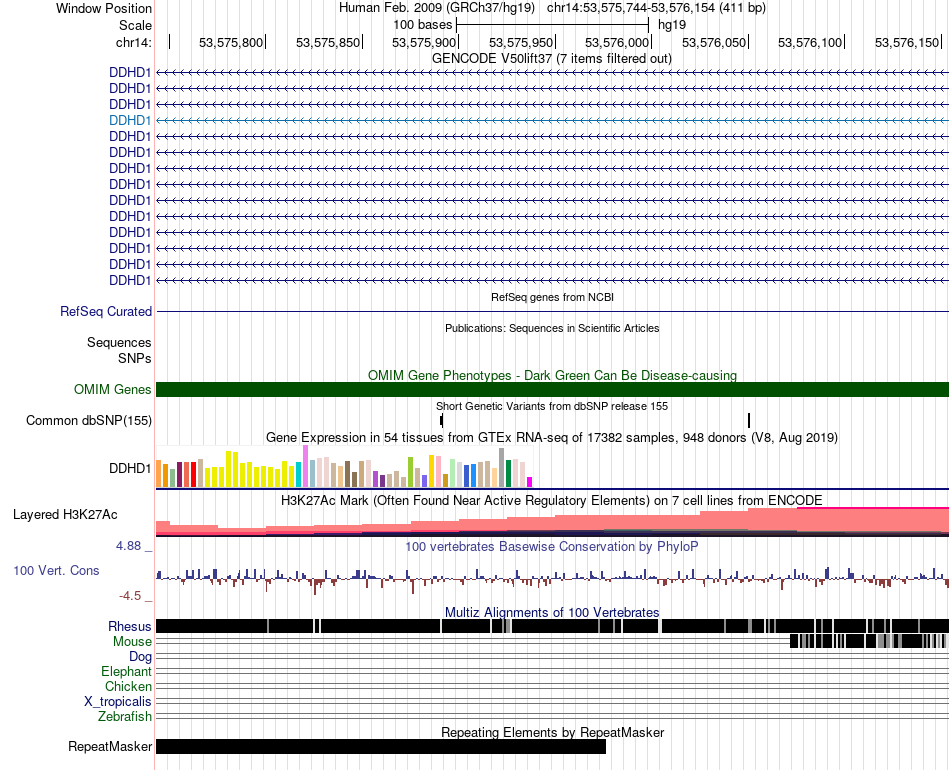
Task: Select the Mouse alignment row label
Action: pos(132,642)
